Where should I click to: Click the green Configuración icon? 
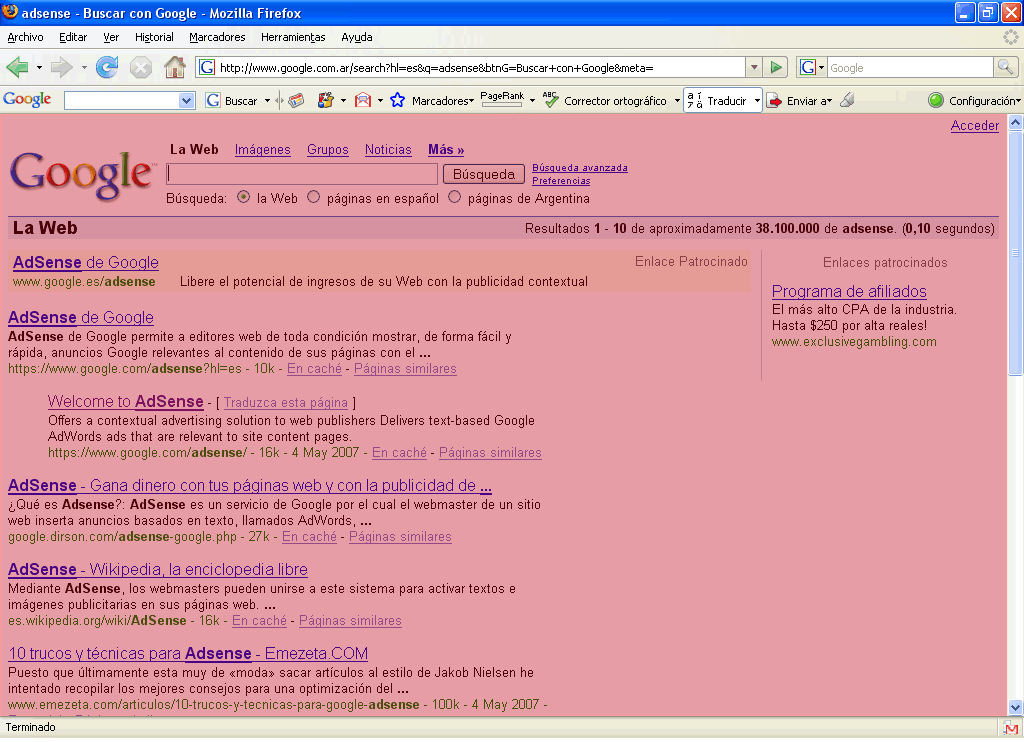point(936,101)
